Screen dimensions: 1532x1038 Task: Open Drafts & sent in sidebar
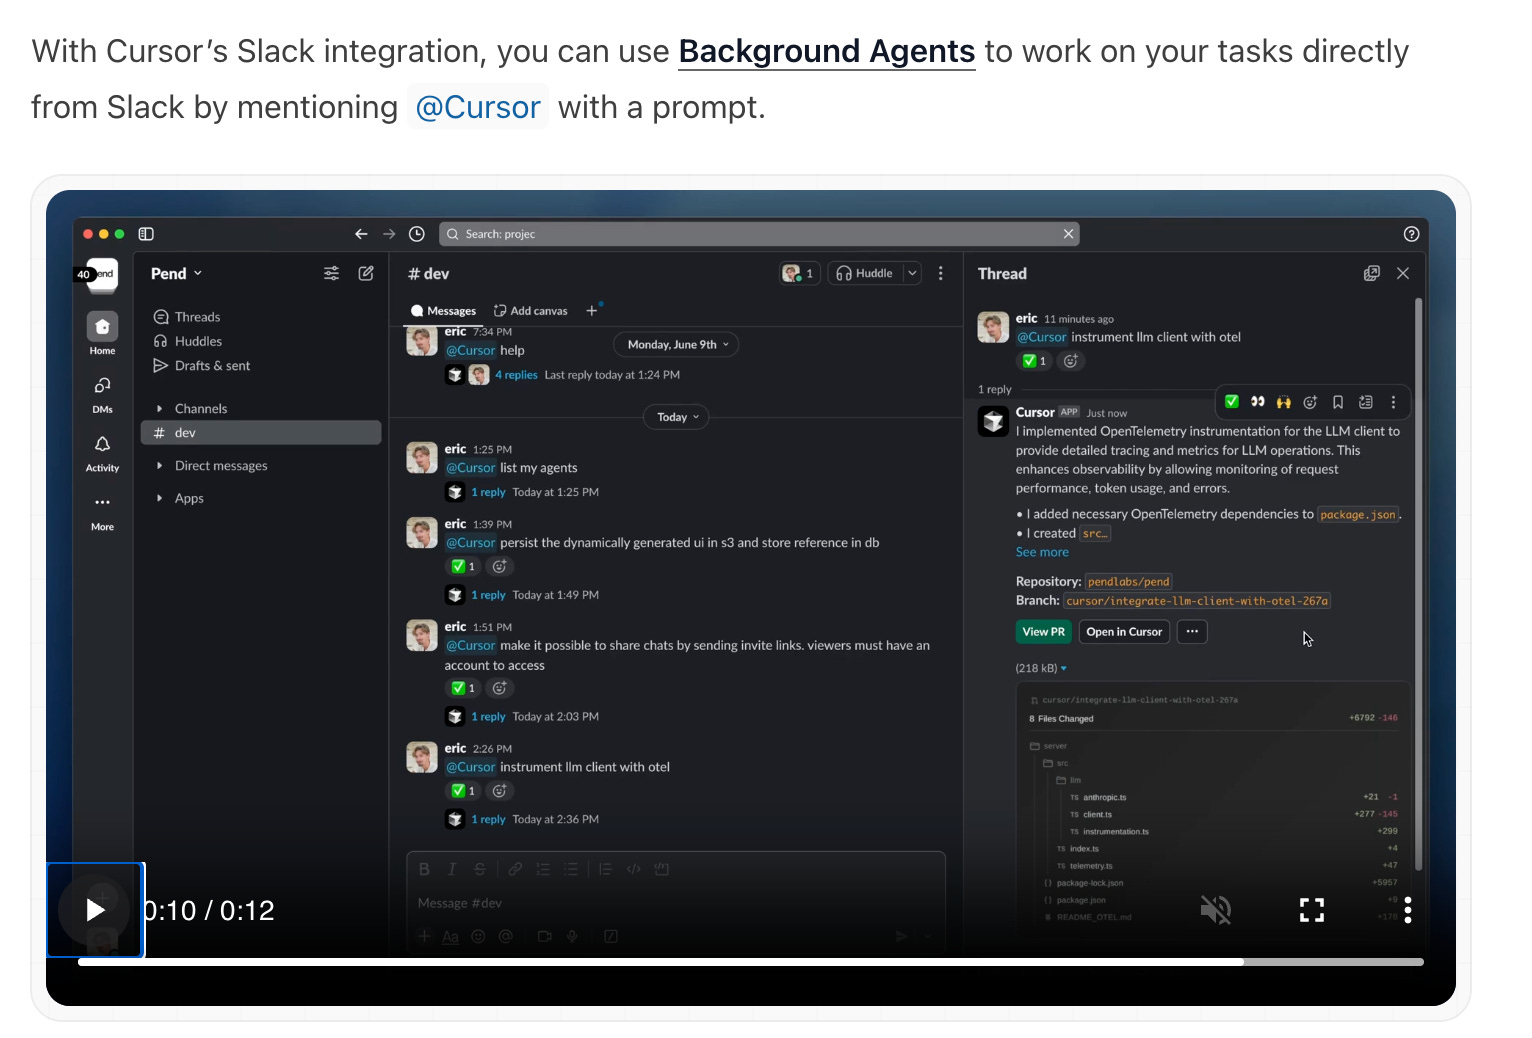212,366
